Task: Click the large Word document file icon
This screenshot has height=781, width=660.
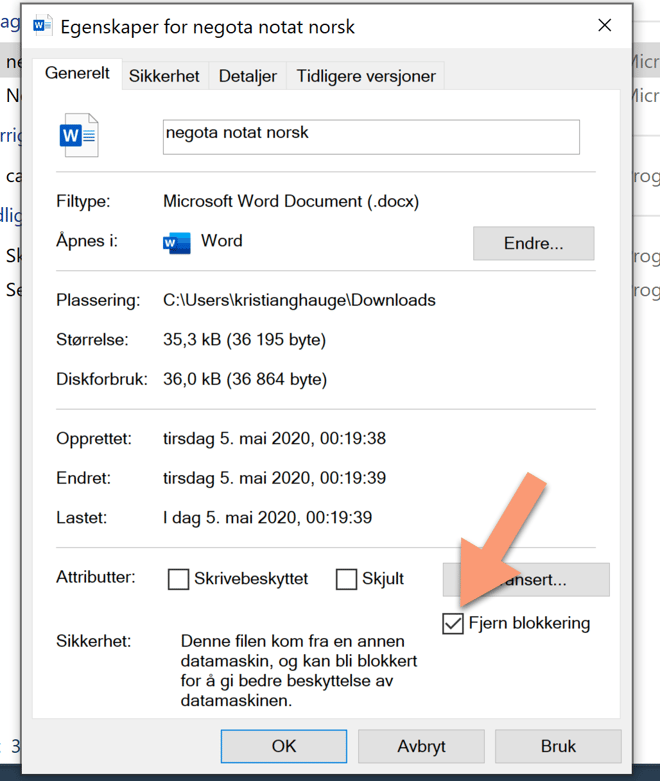Action: (79, 135)
